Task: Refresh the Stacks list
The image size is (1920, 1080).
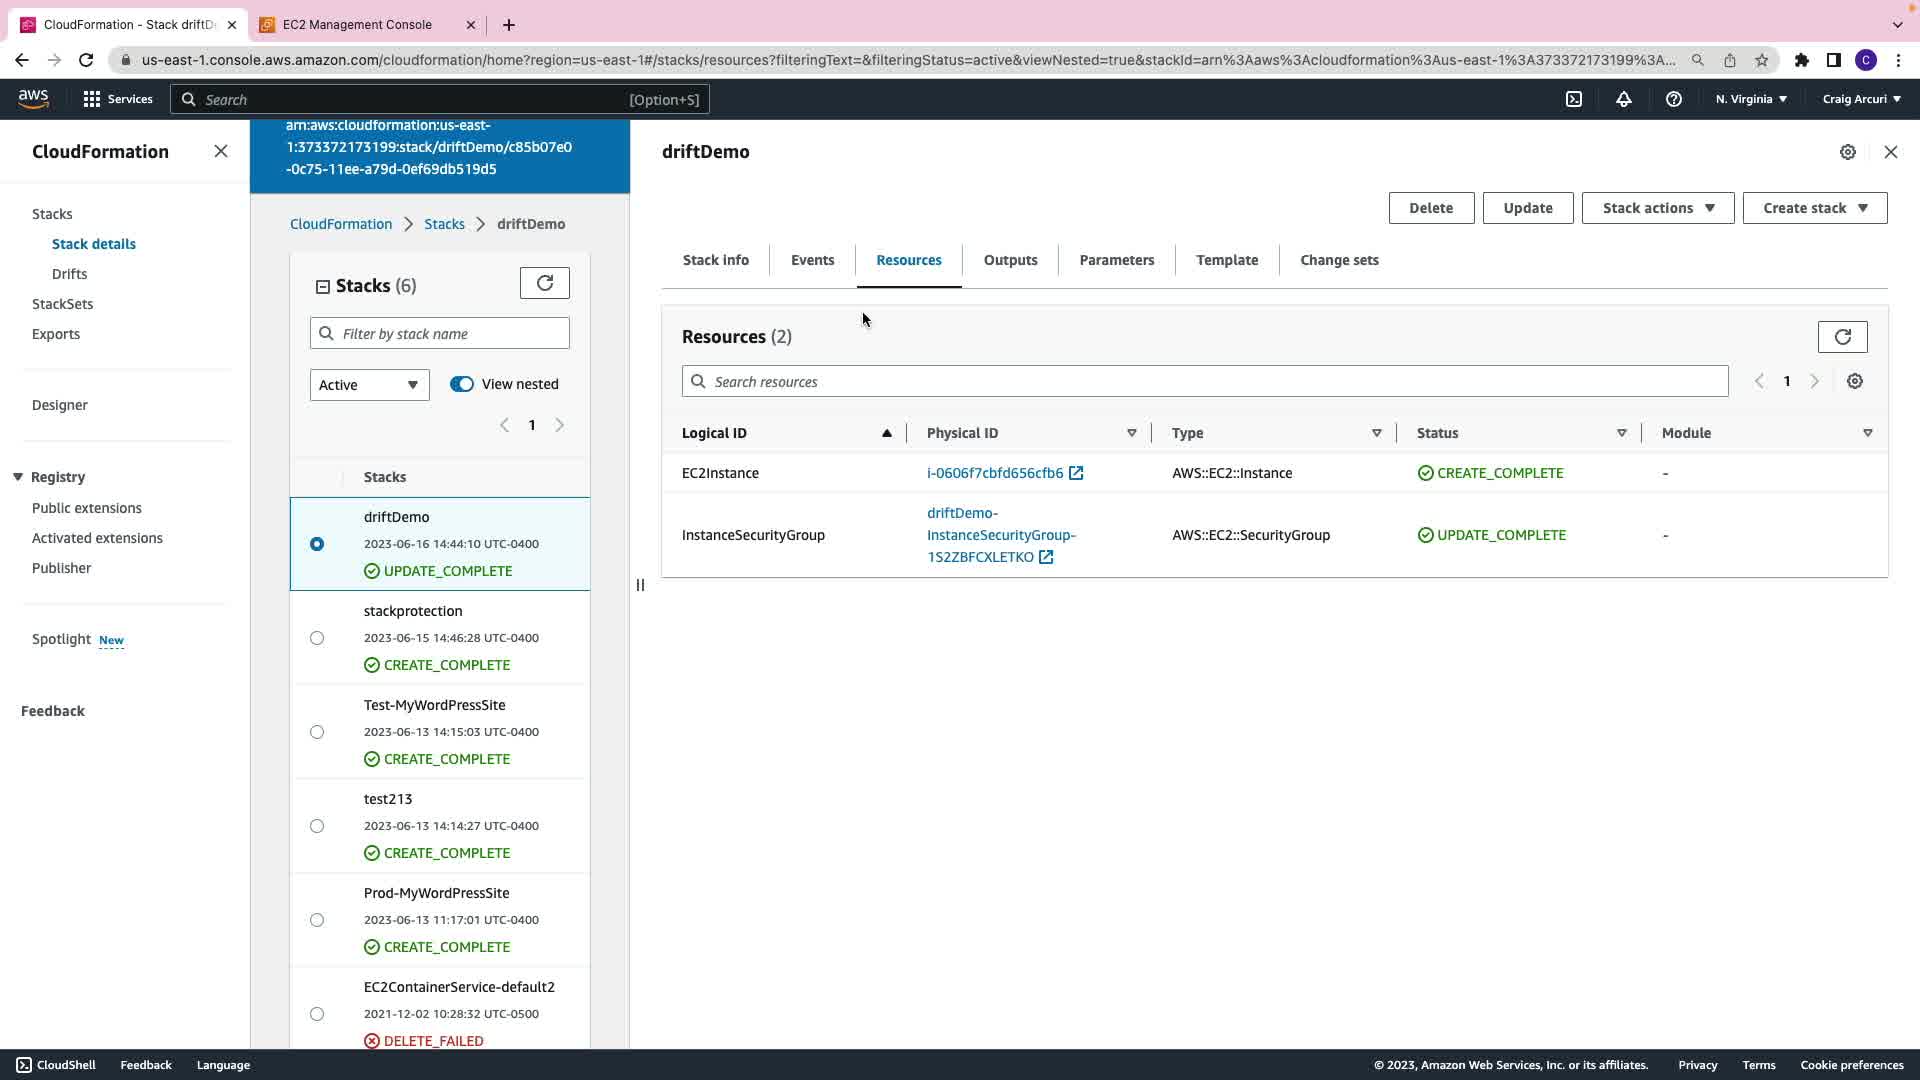Action: click(x=545, y=283)
